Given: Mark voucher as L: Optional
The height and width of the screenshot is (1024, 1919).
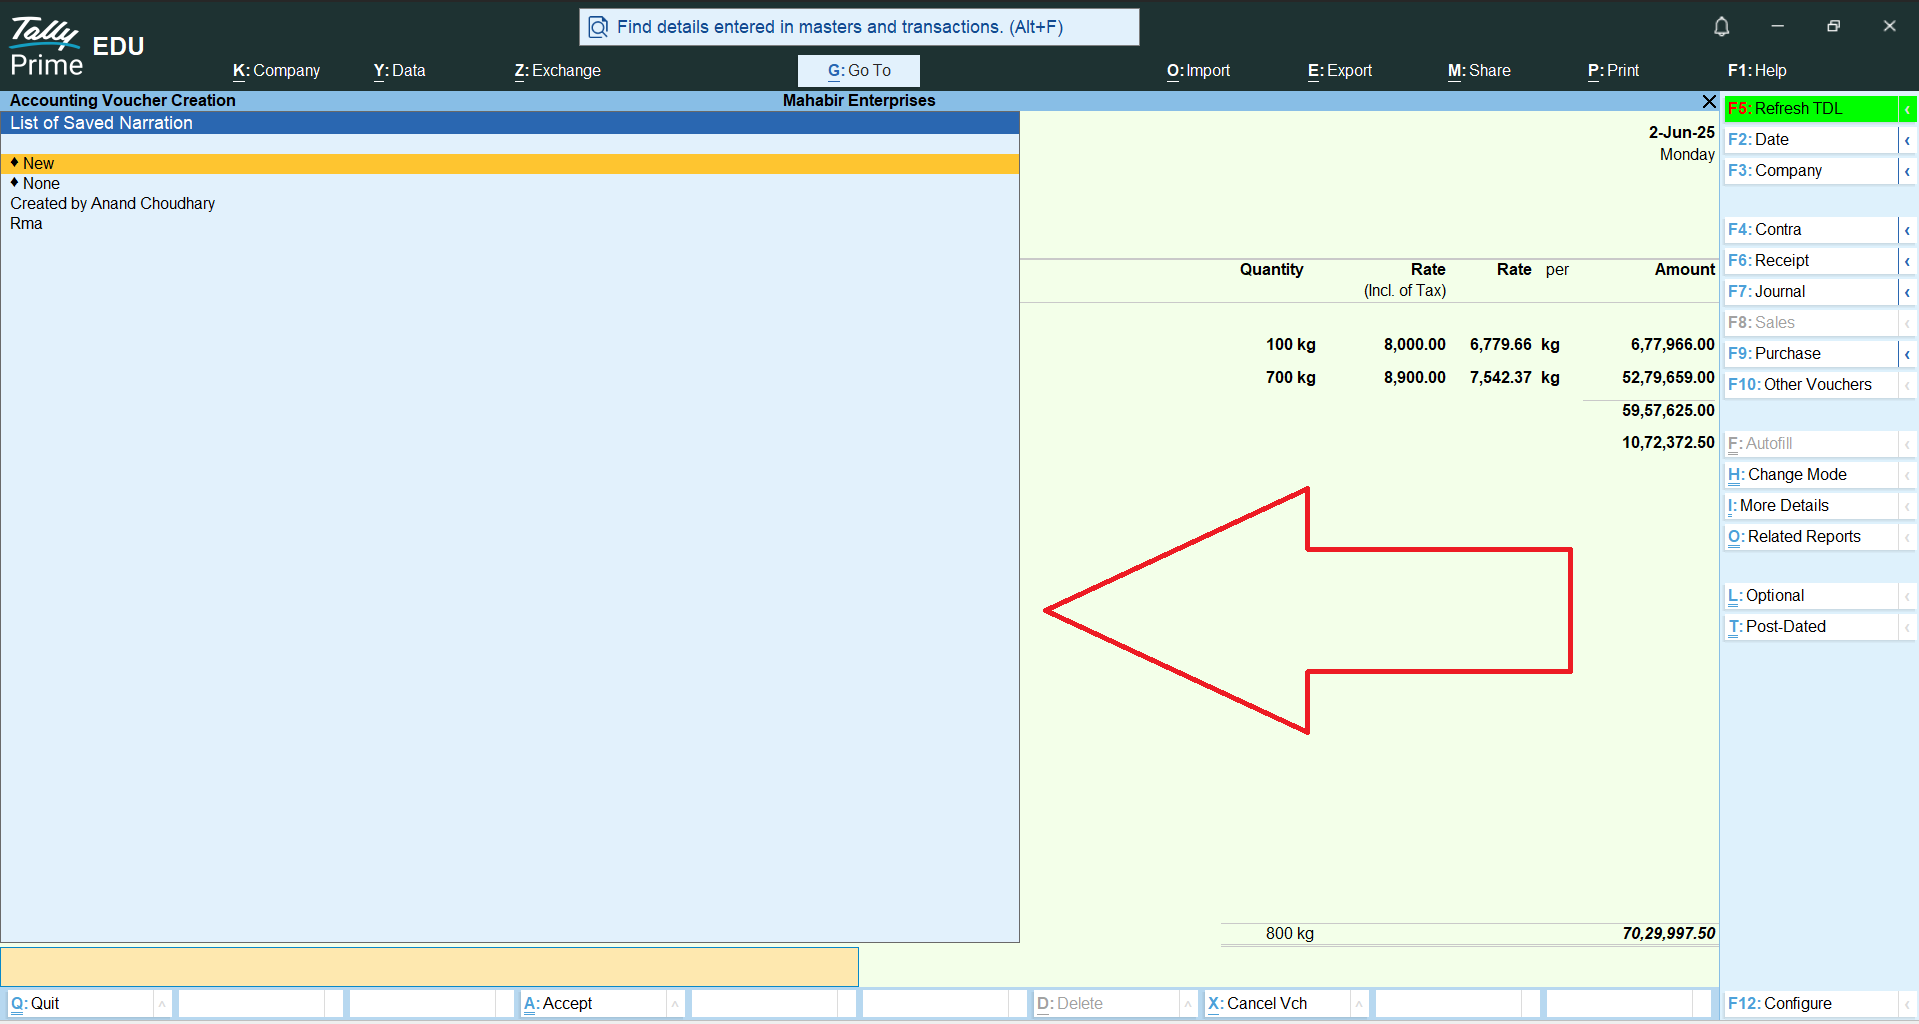Looking at the screenshot, I should [1811, 595].
